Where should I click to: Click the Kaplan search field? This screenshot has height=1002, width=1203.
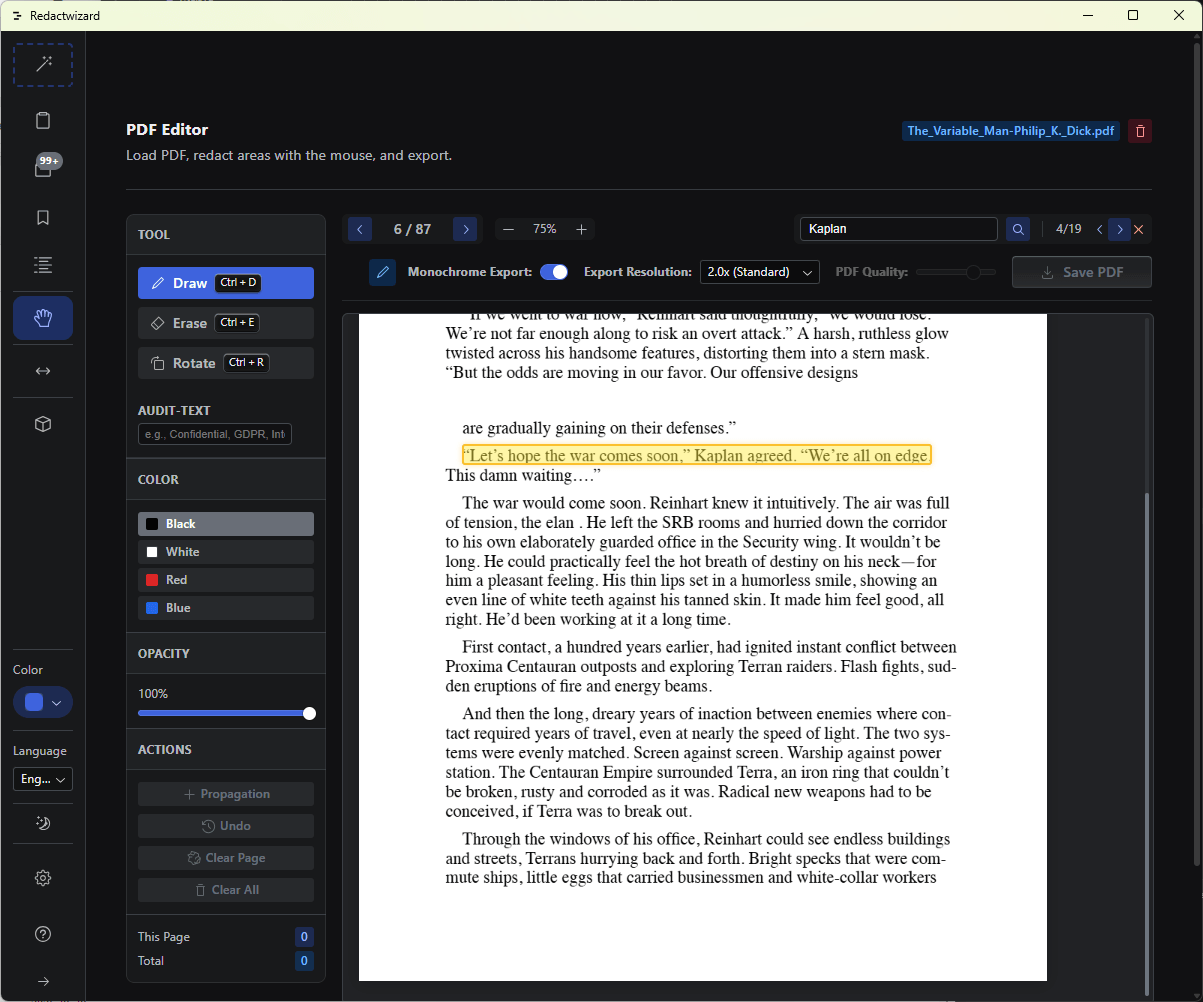click(x=899, y=229)
